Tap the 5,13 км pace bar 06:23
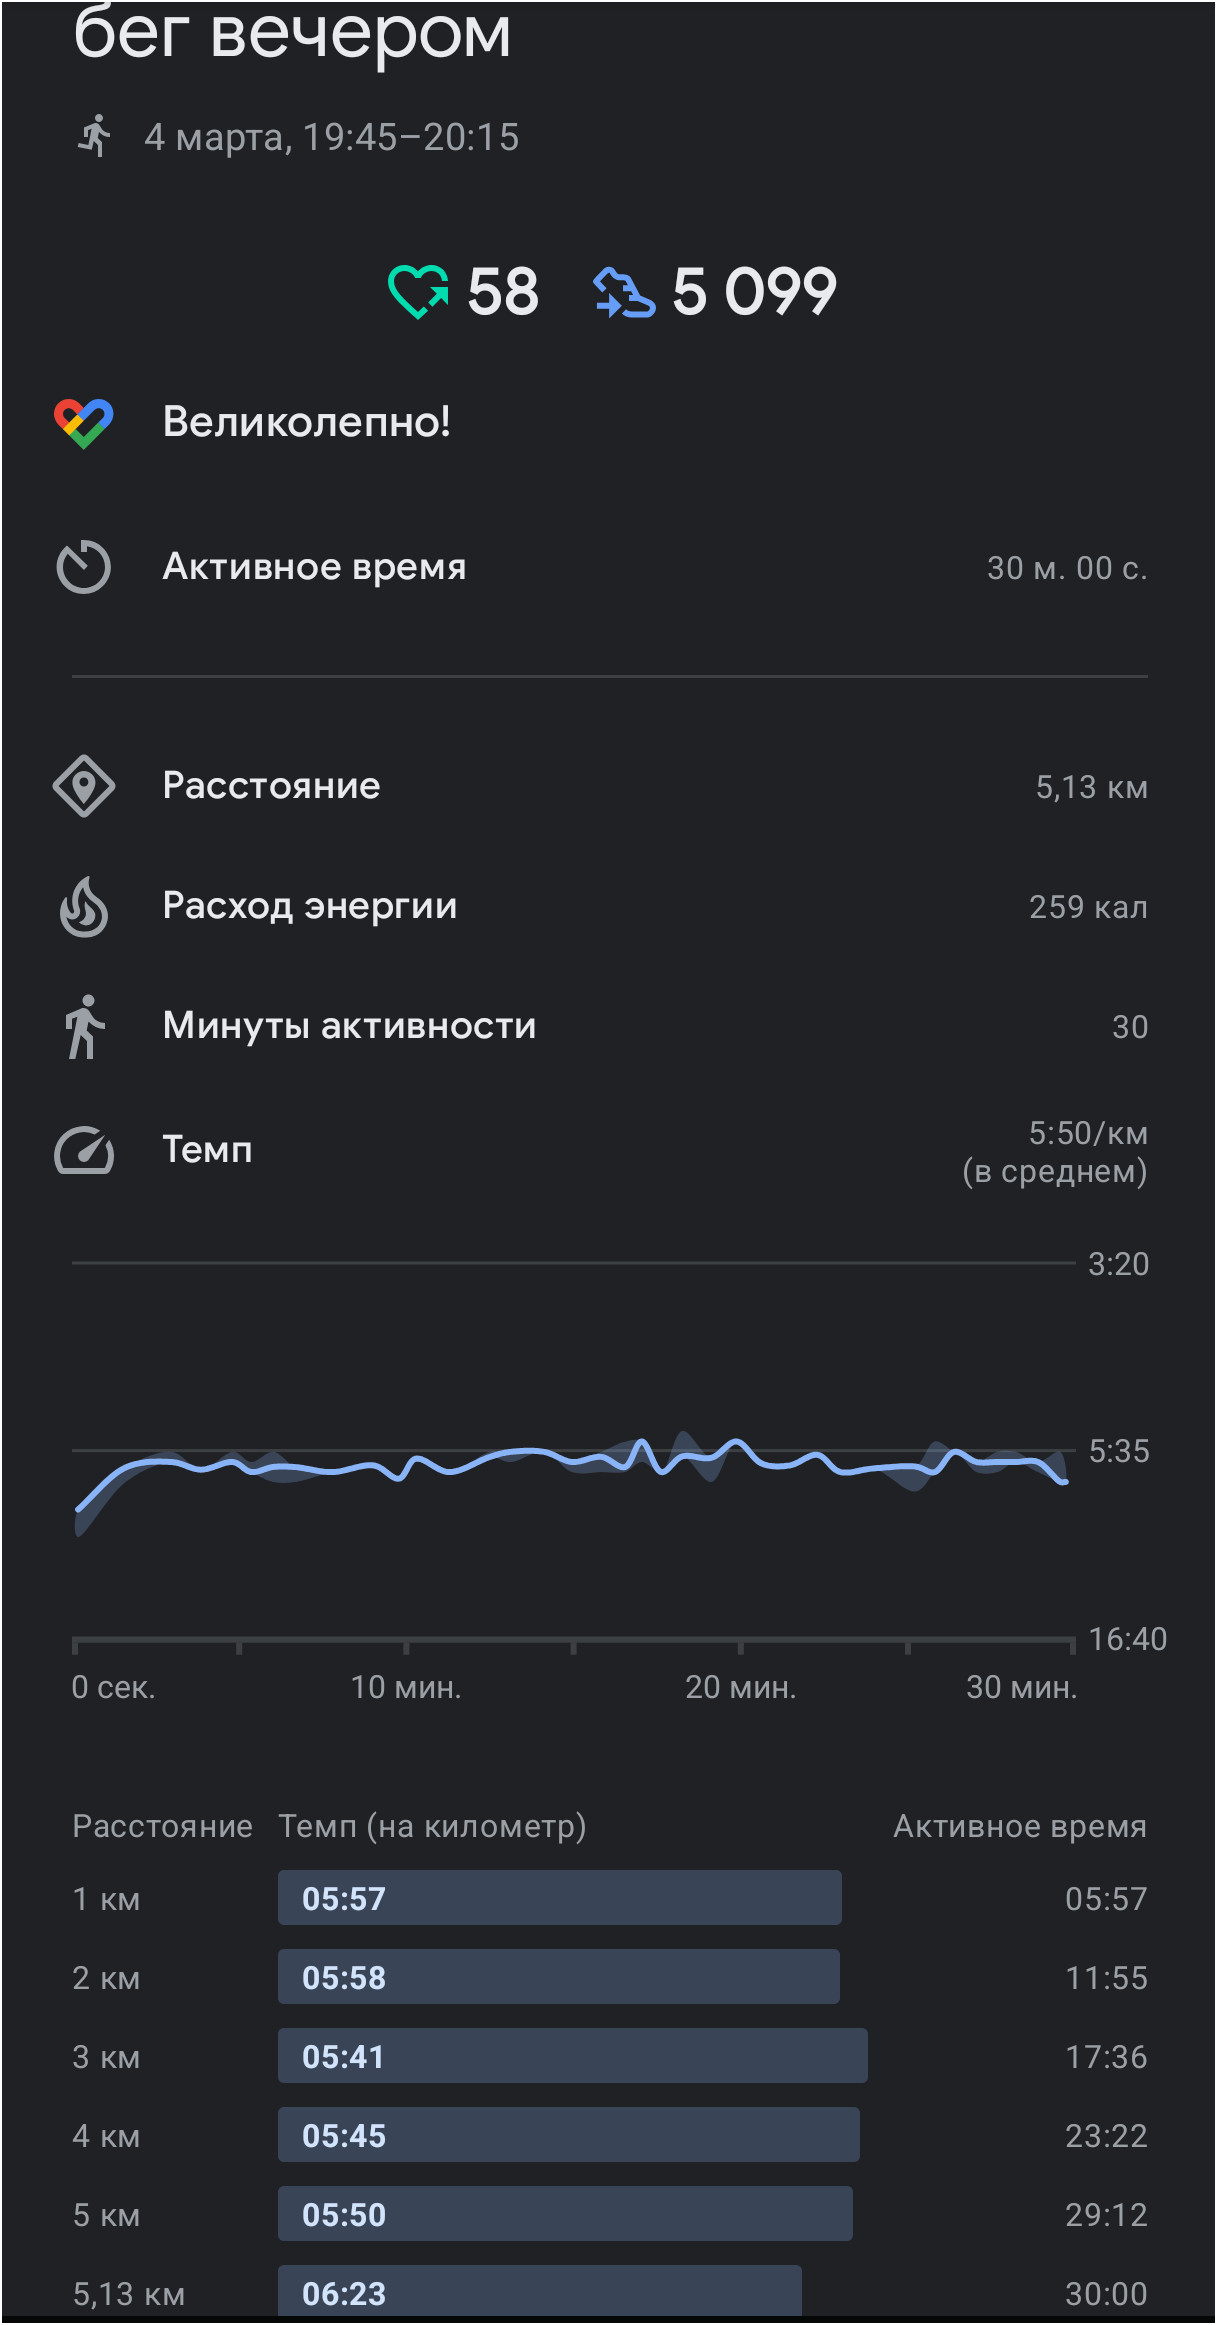The height and width of the screenshot is (2325, 1217). click(539, 2291)
